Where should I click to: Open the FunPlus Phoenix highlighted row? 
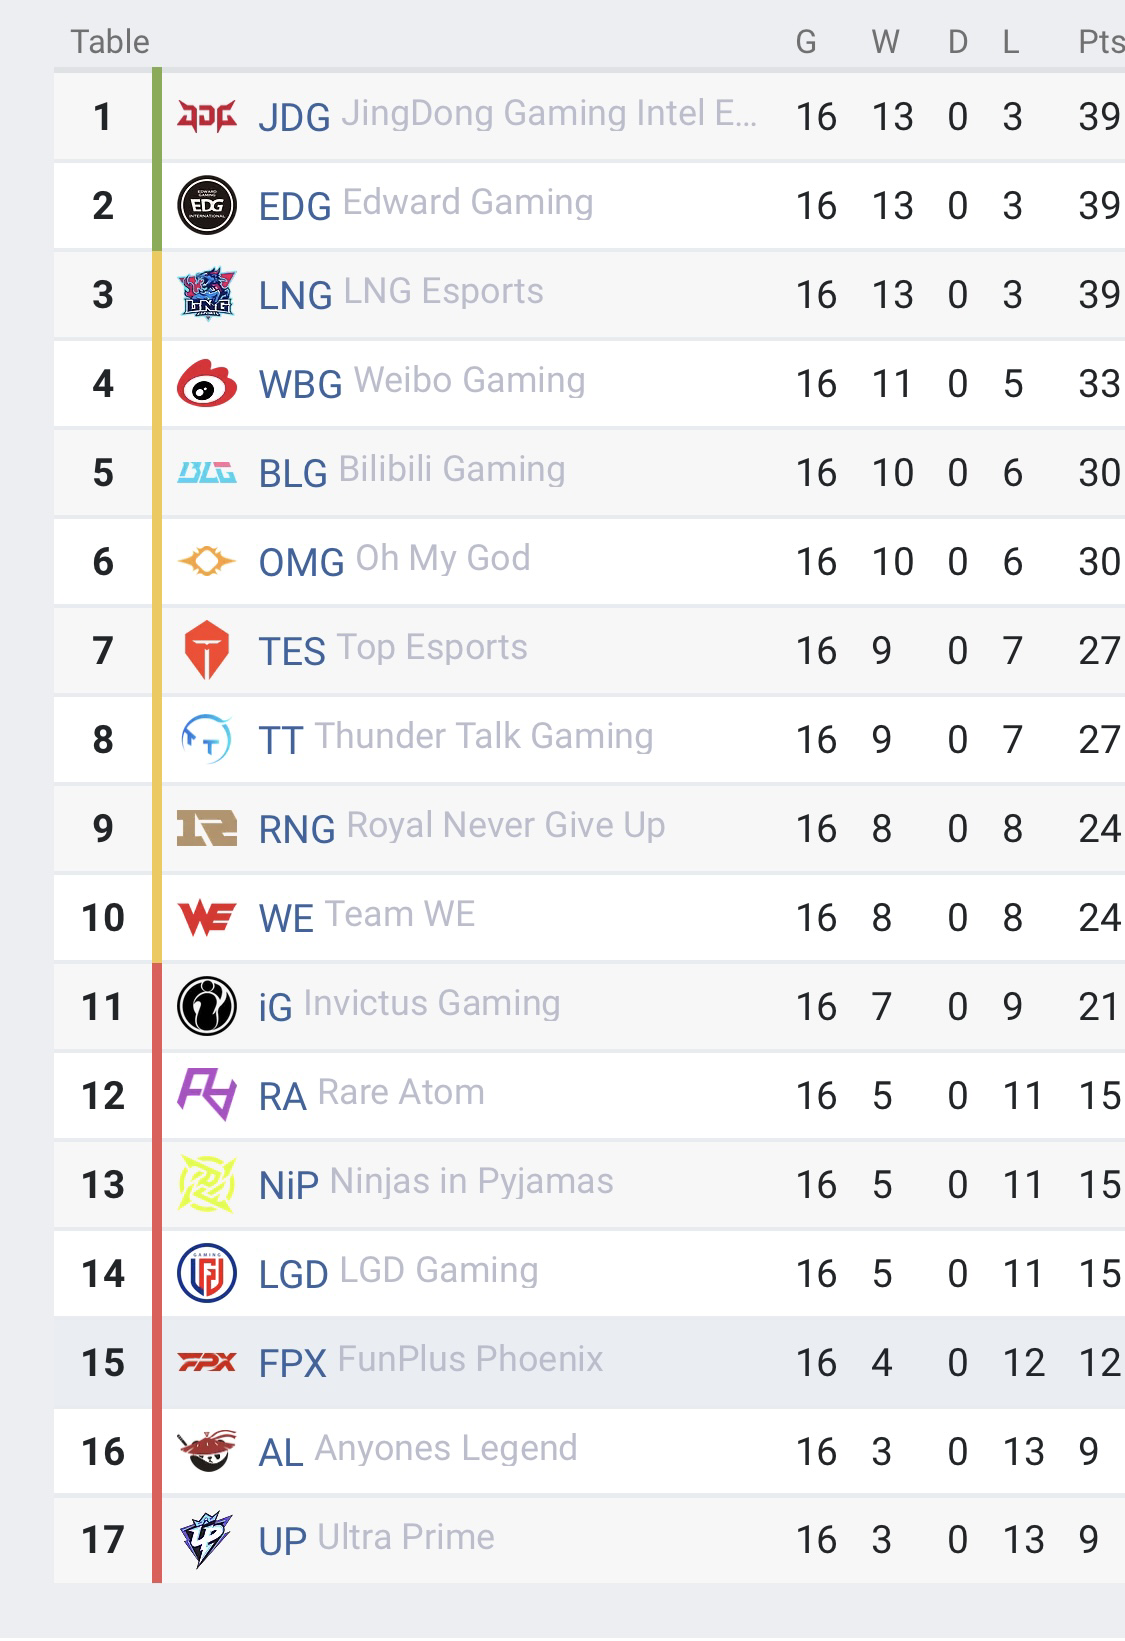click(590, 1362)
